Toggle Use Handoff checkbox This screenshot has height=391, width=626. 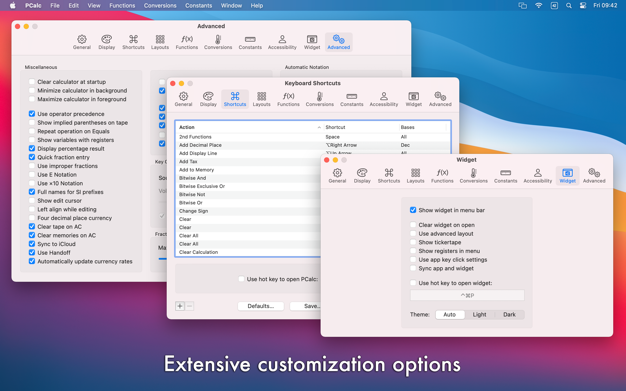pyautogui.click(x=32, y=252)
